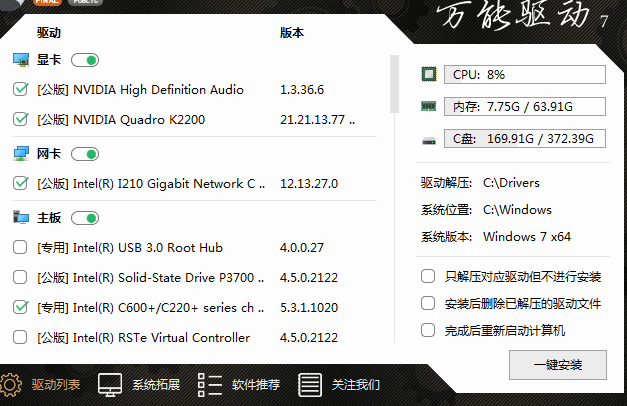Disable the 显卡 driver group toggle
Screen dimensions: 627x406
[x=85, y=60]
